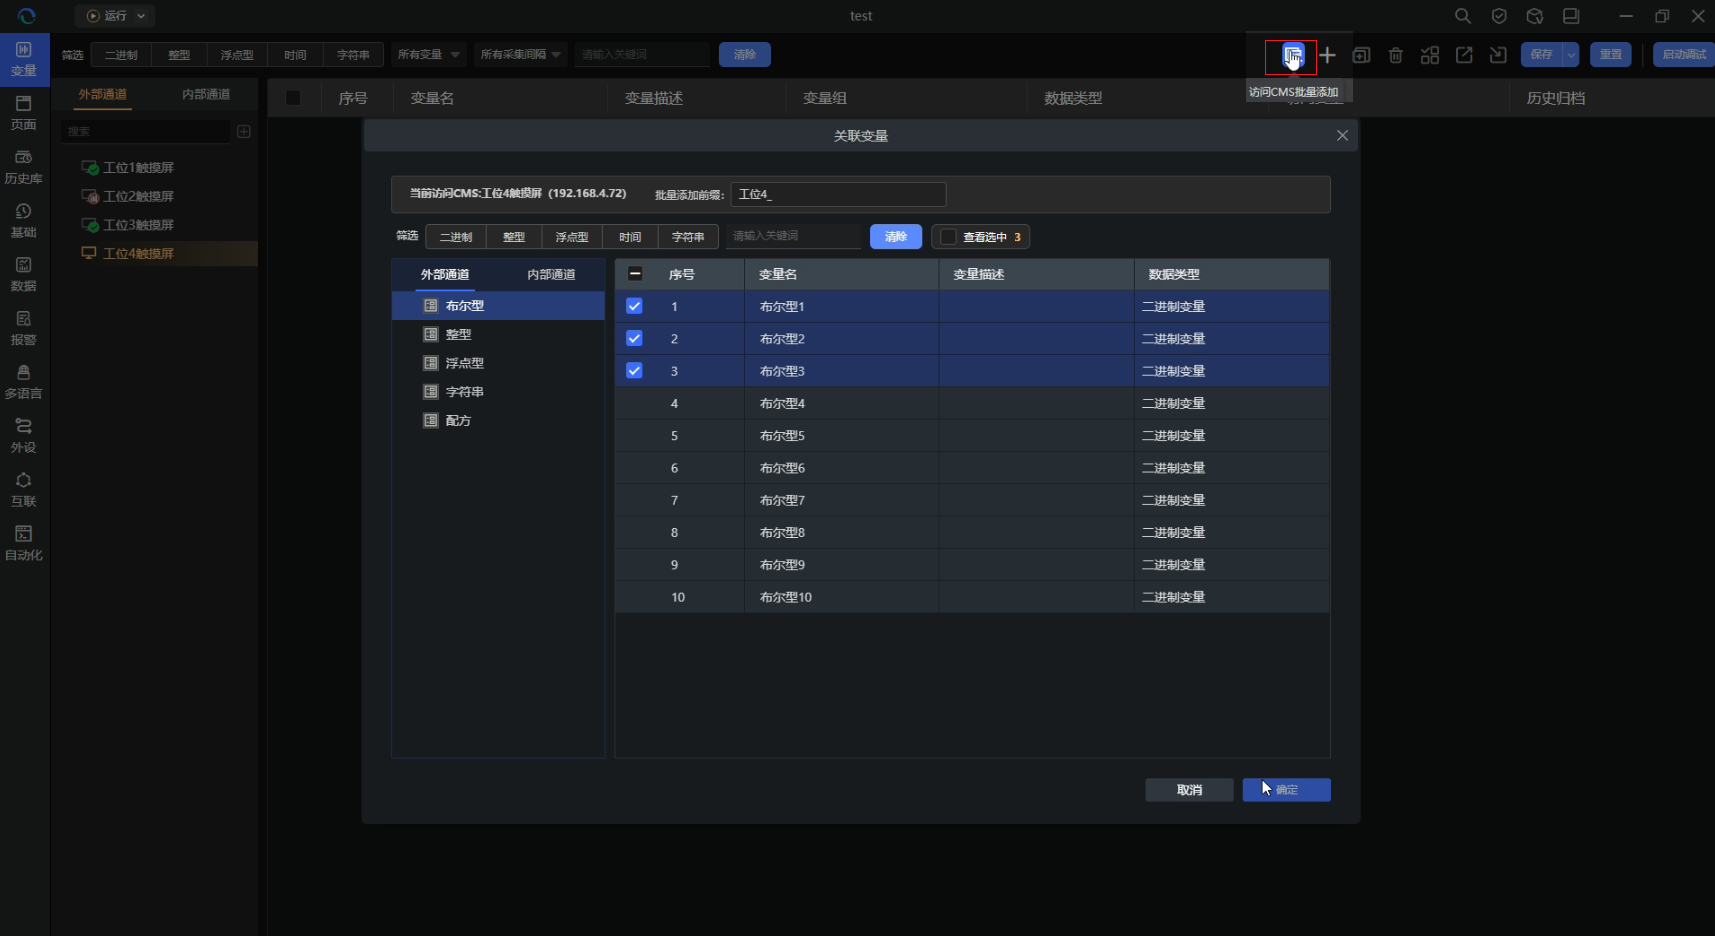The width and height of the screenshot is (1715, 936).
Task: Click the export arrow toolbar icon
Action: coord(1464,55)
